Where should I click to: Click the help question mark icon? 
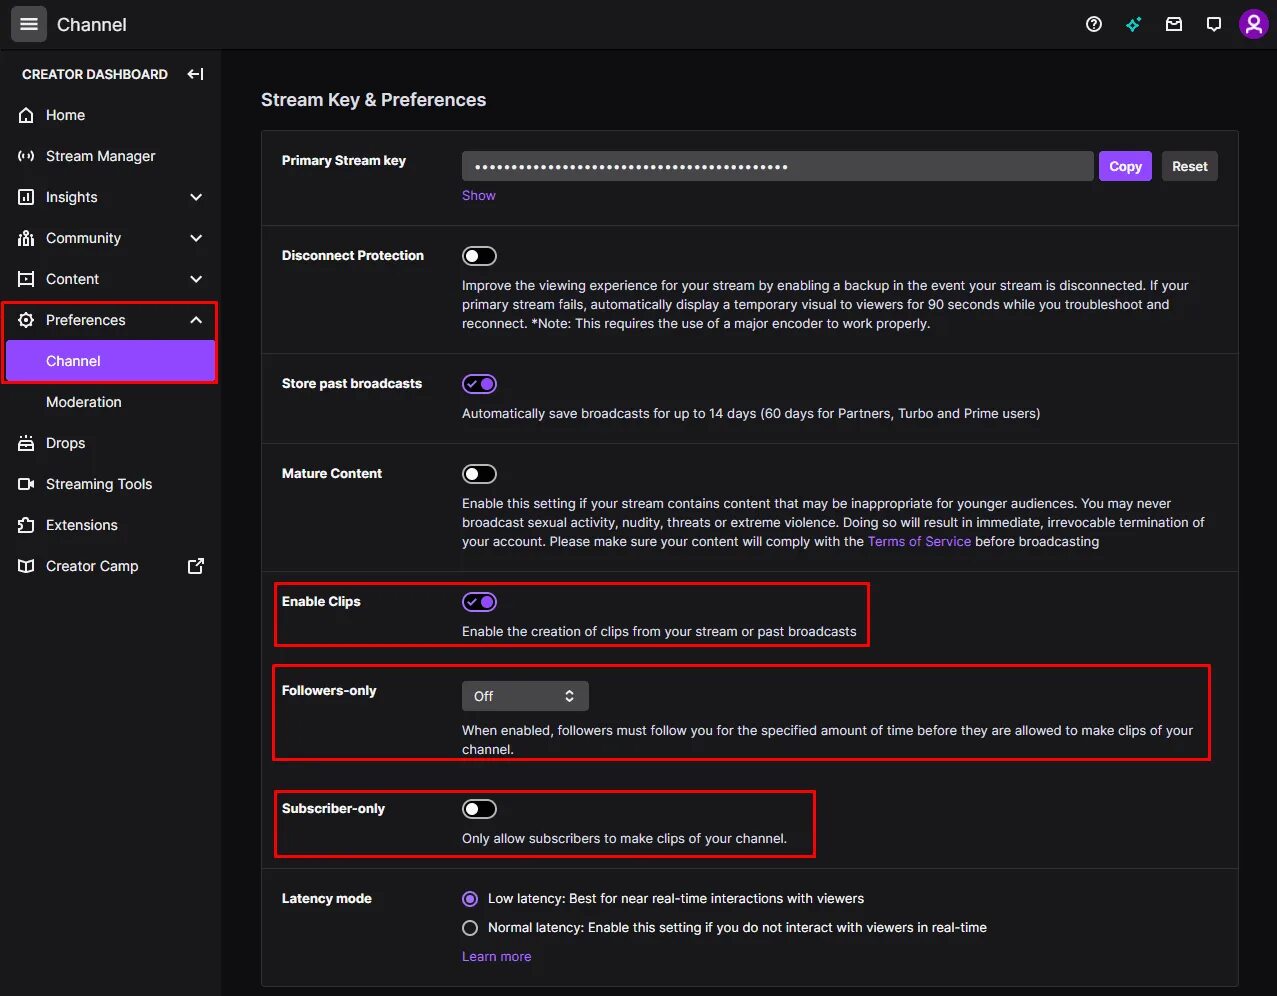click(x=1094, y=24)
